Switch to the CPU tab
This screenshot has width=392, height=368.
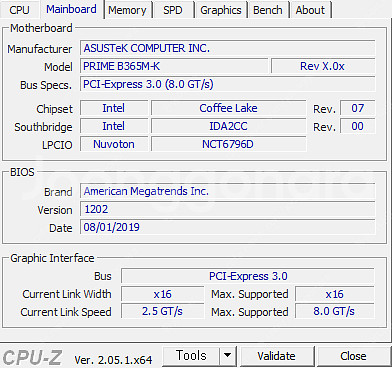pos(20,10)
